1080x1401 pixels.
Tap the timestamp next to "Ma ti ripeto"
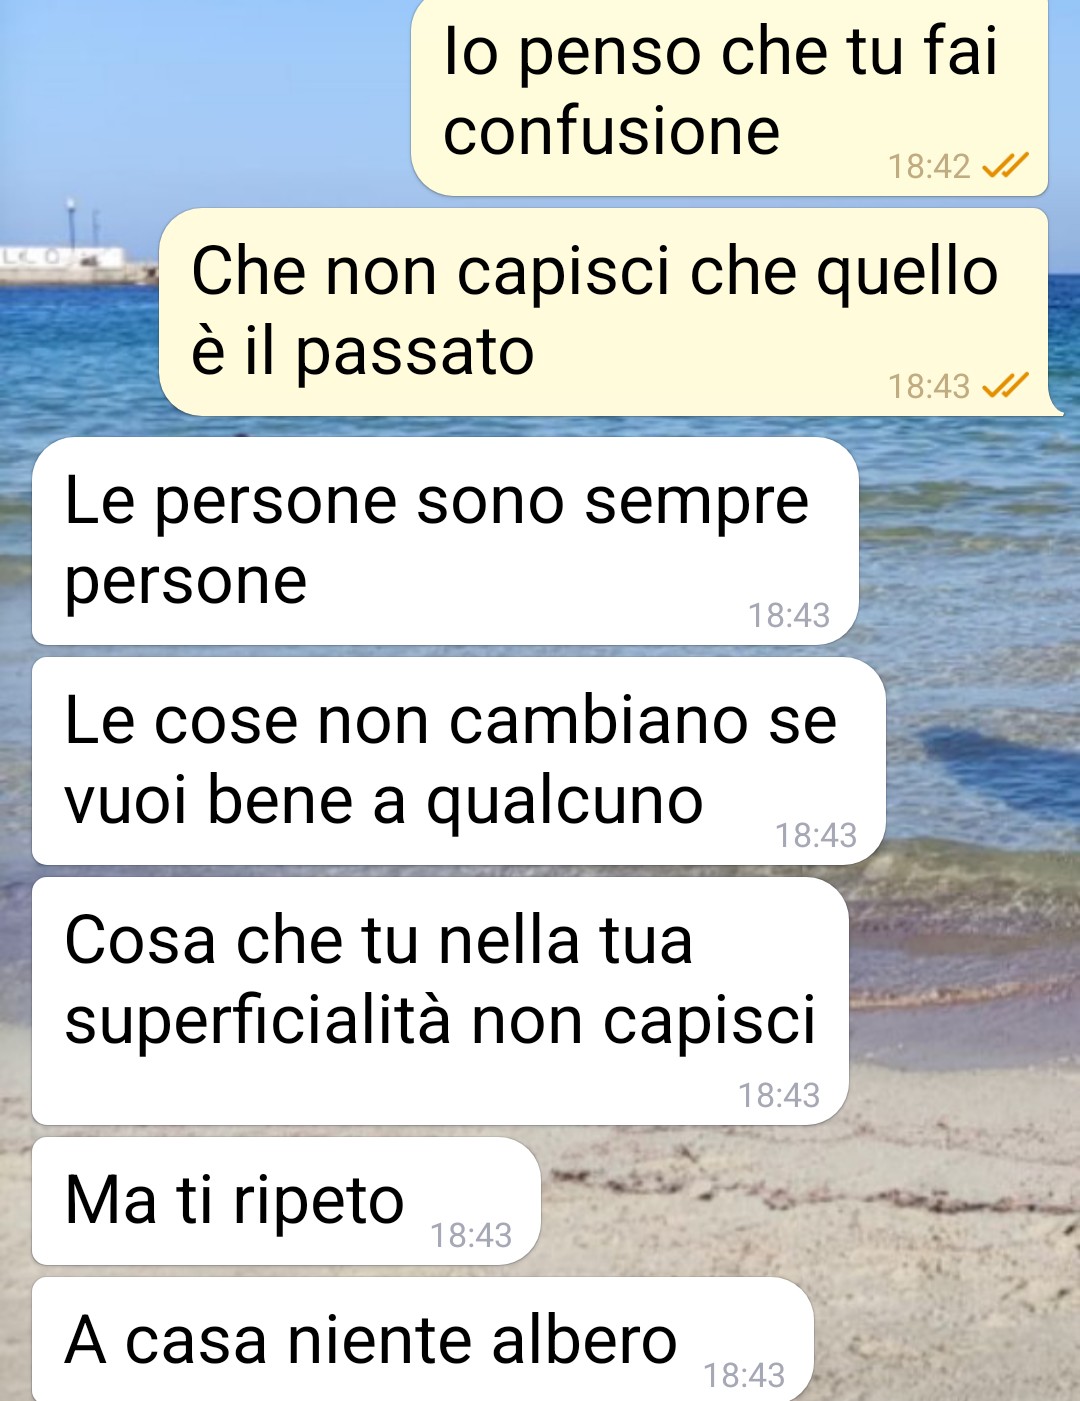coord(471,1235)
